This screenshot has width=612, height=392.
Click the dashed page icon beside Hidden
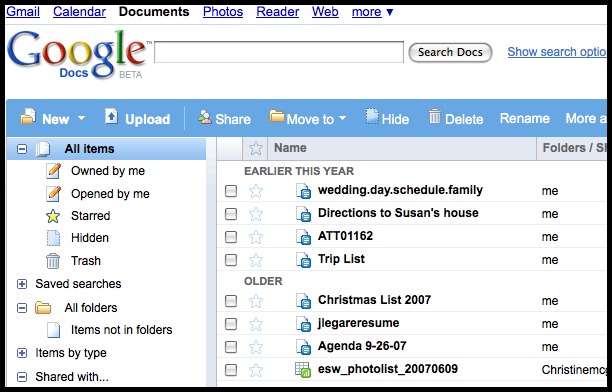(53, 238)
